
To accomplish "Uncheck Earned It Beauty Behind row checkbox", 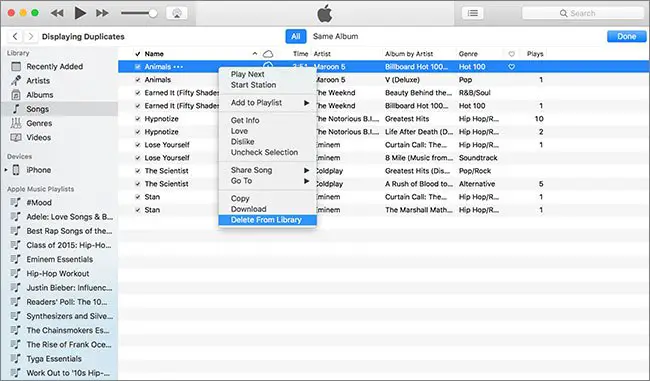I will click(138, 93).
